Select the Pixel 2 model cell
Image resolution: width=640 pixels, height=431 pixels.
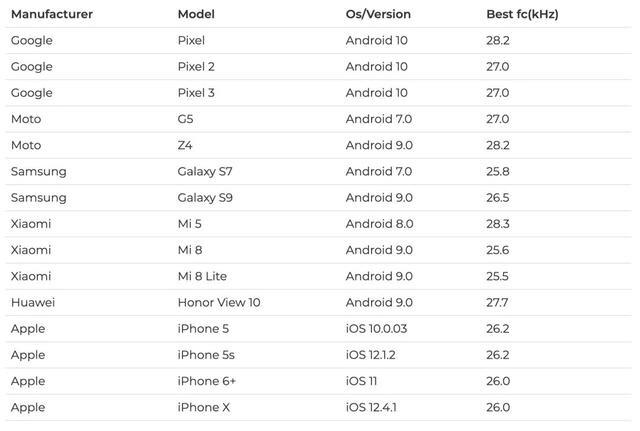(x=196, y=66)
